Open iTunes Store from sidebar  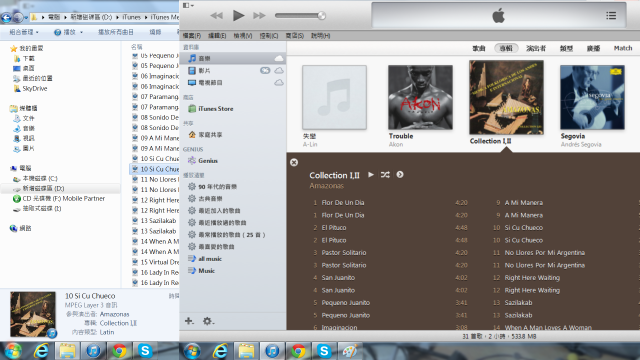coord(211,109)
